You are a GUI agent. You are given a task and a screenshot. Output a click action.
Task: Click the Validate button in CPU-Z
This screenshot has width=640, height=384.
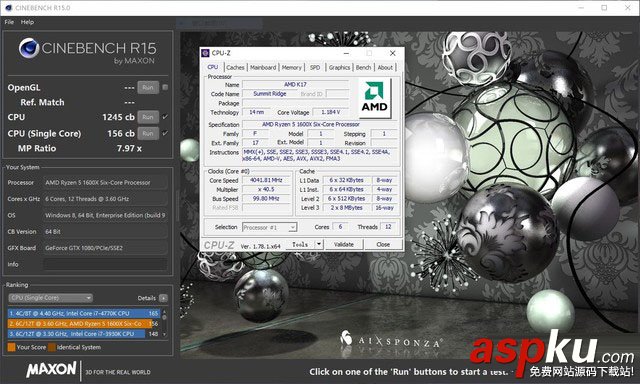344,244
